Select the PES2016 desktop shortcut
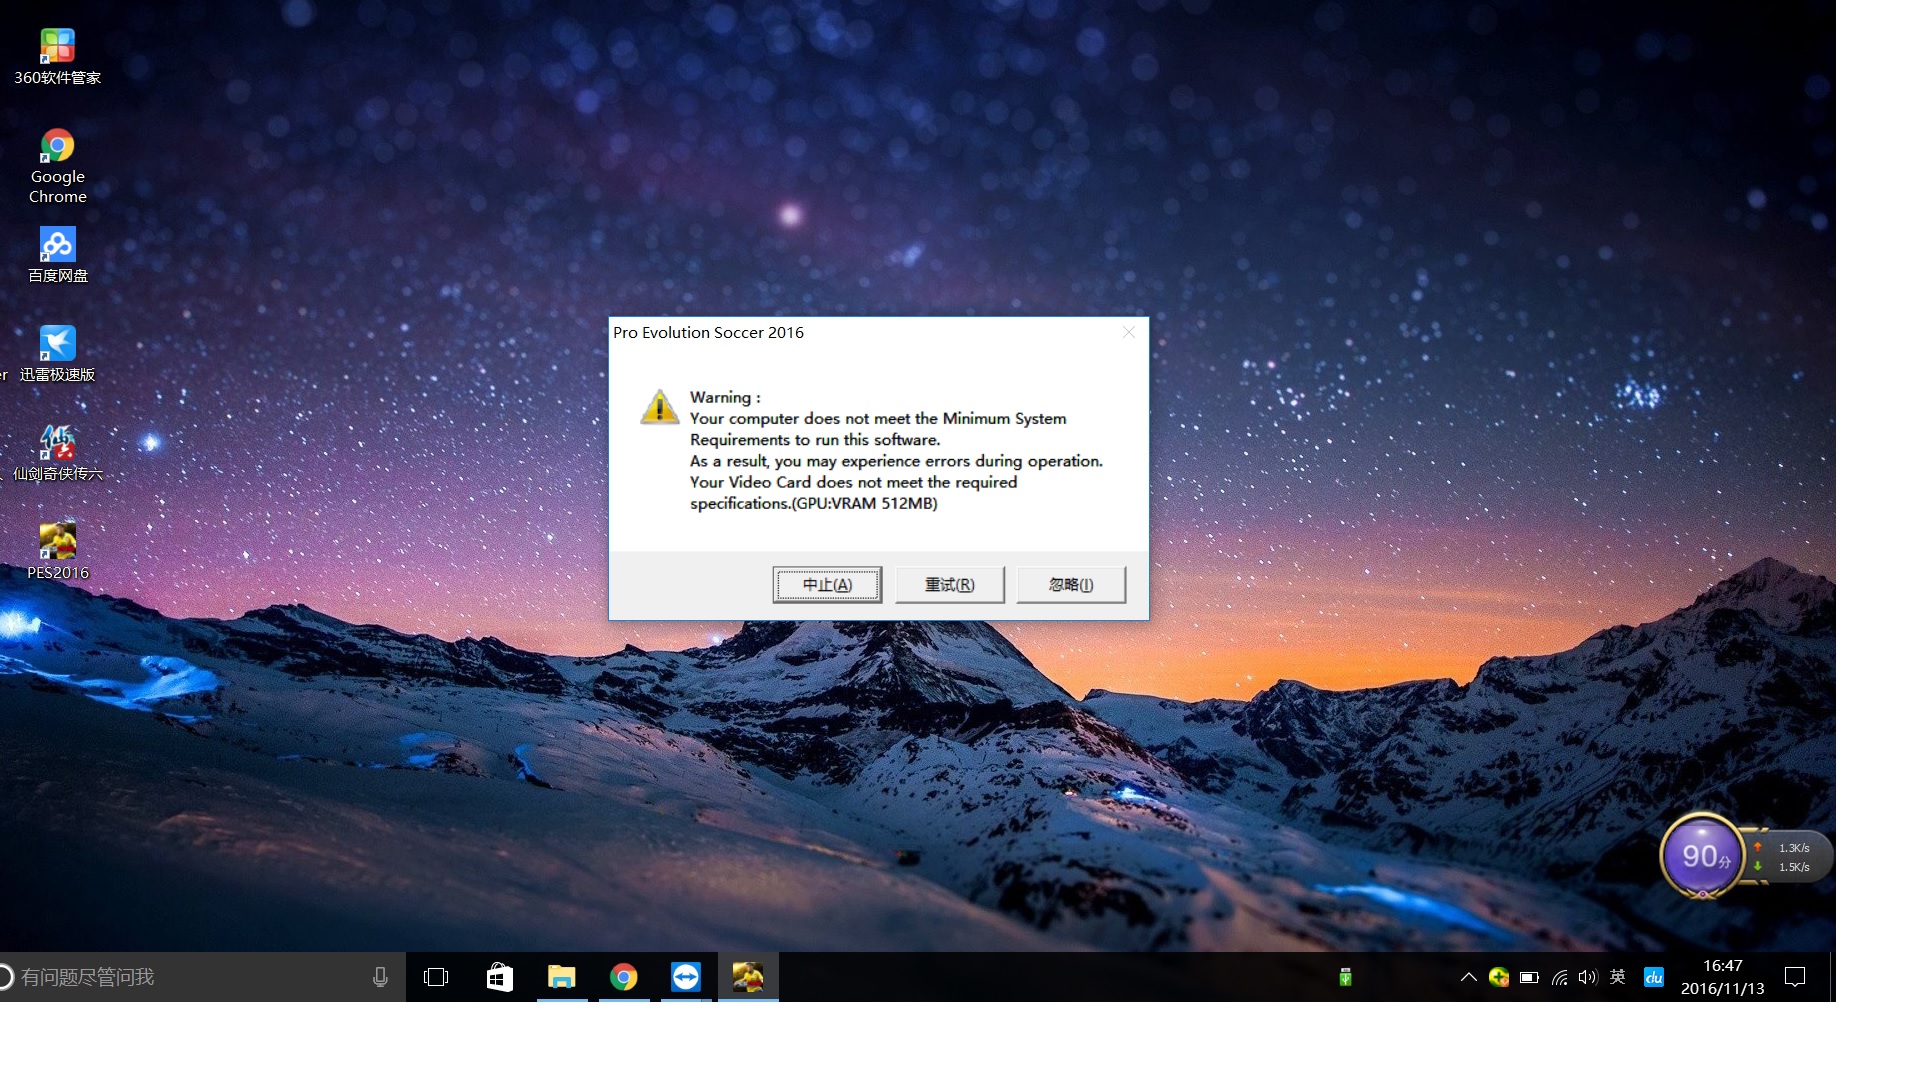The height and width of the screenshot is (1080, 1920). tap(57, 541)
